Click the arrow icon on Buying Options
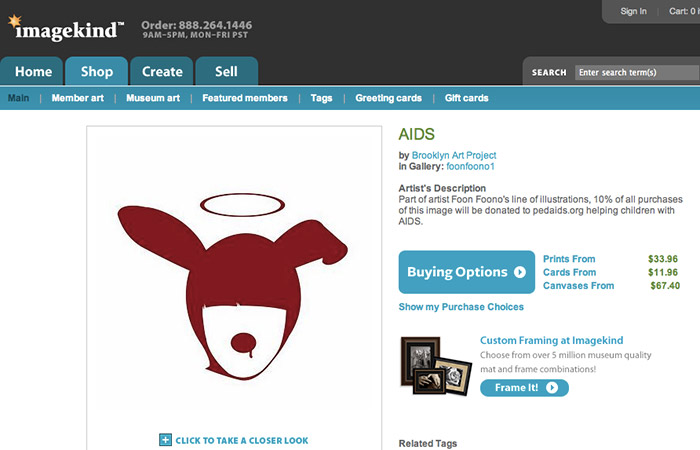 point(520,272)
